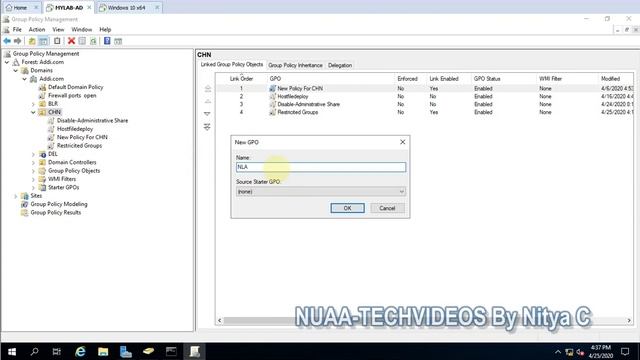Image resolution: width=640 pixels, height=360 pixels.
Task: Open the Help menu
Action: 105,29
